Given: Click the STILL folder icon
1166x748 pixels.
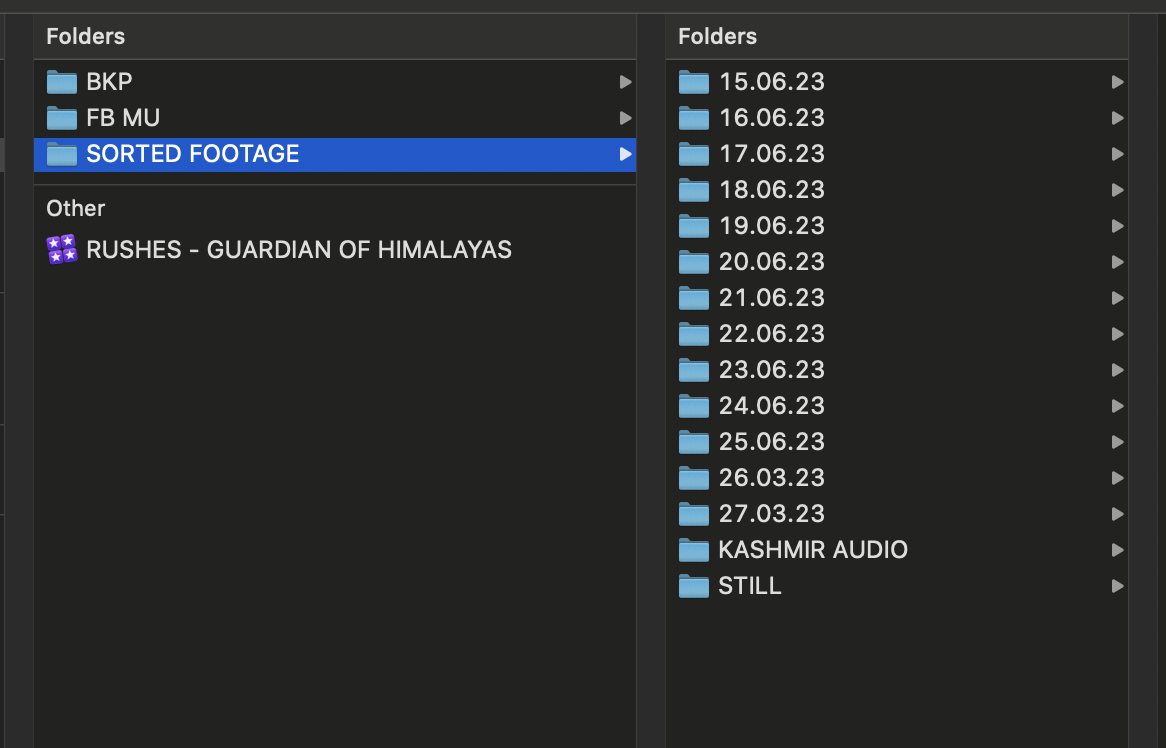Looking at the screenshot, I should tap(693, 586).
